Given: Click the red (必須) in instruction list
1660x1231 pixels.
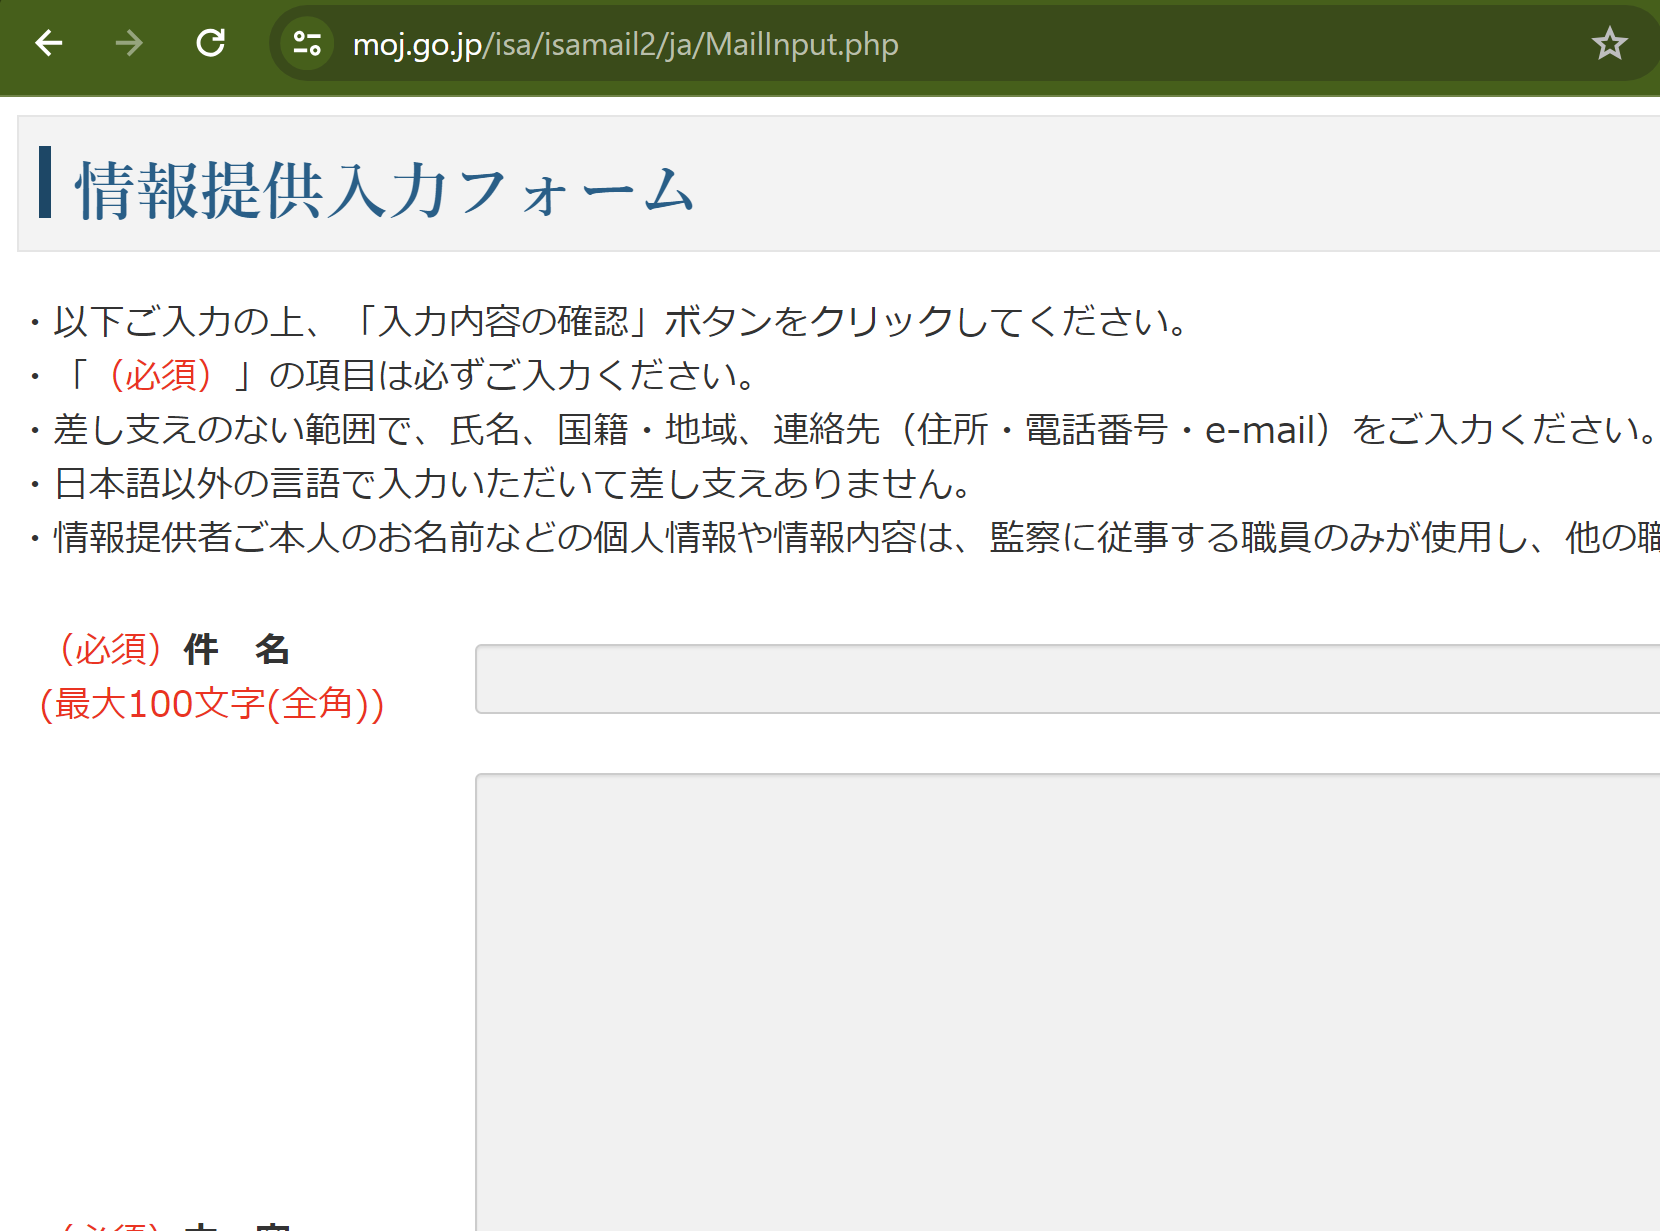Looking at the screenshot, I should 160,376.
